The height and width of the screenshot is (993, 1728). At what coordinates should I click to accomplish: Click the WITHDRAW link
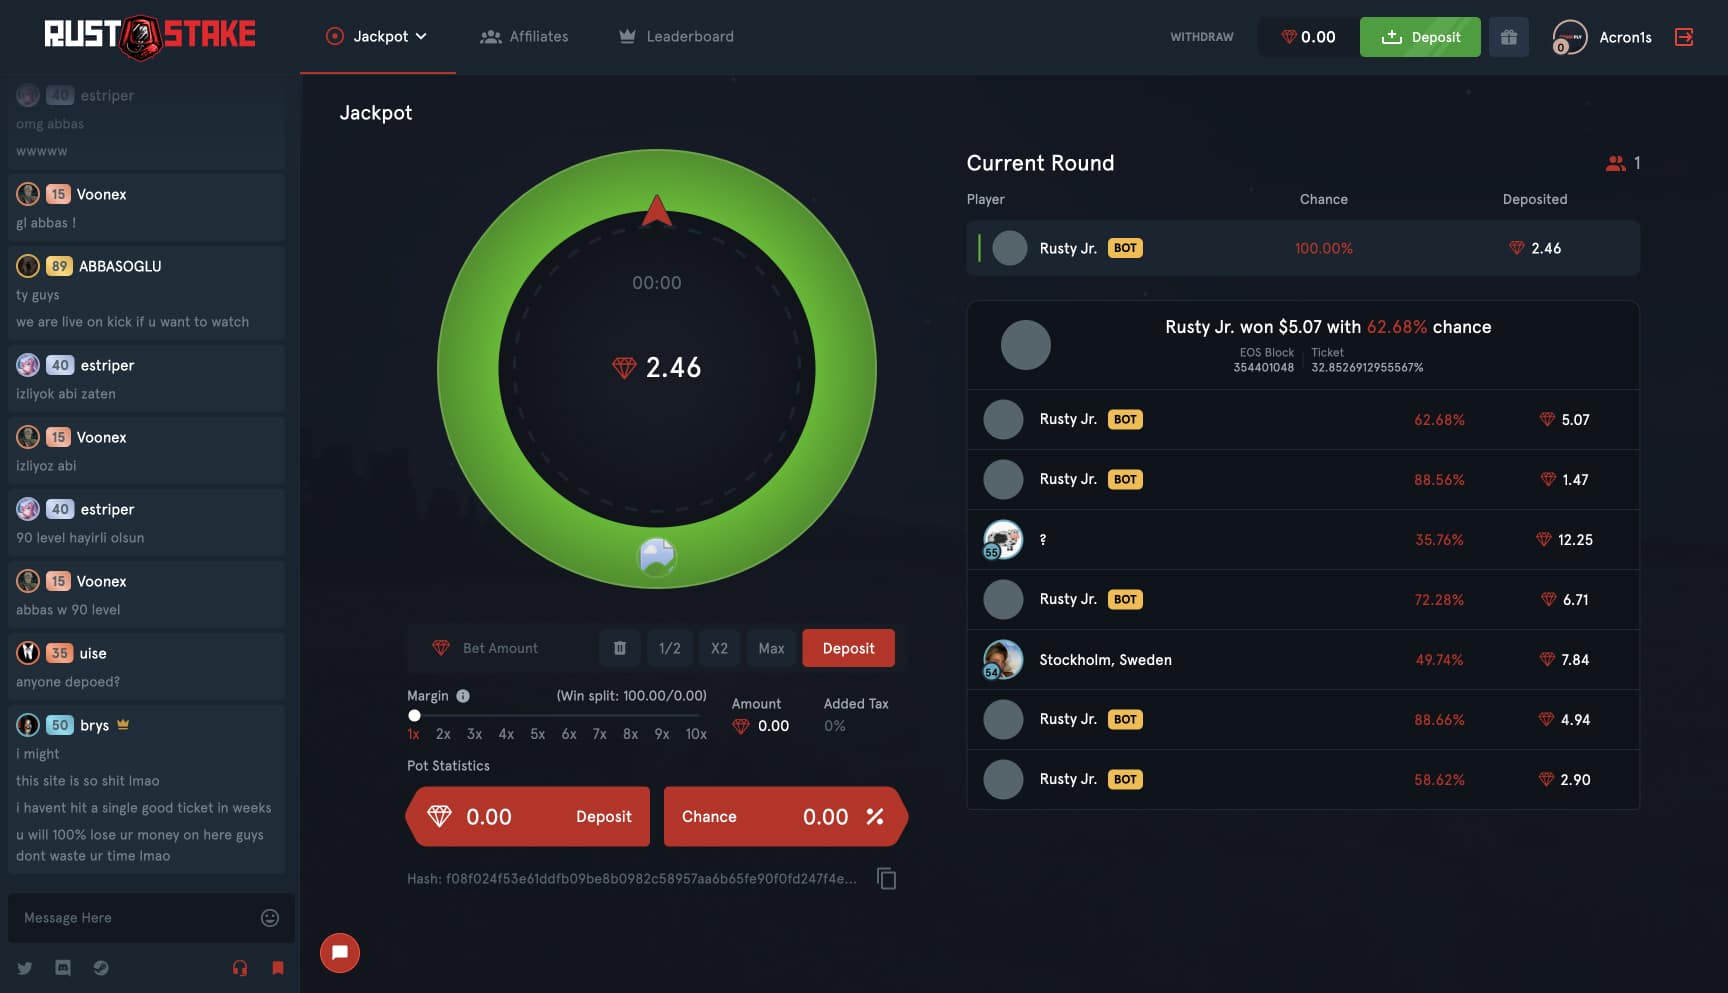(1201, 37)
